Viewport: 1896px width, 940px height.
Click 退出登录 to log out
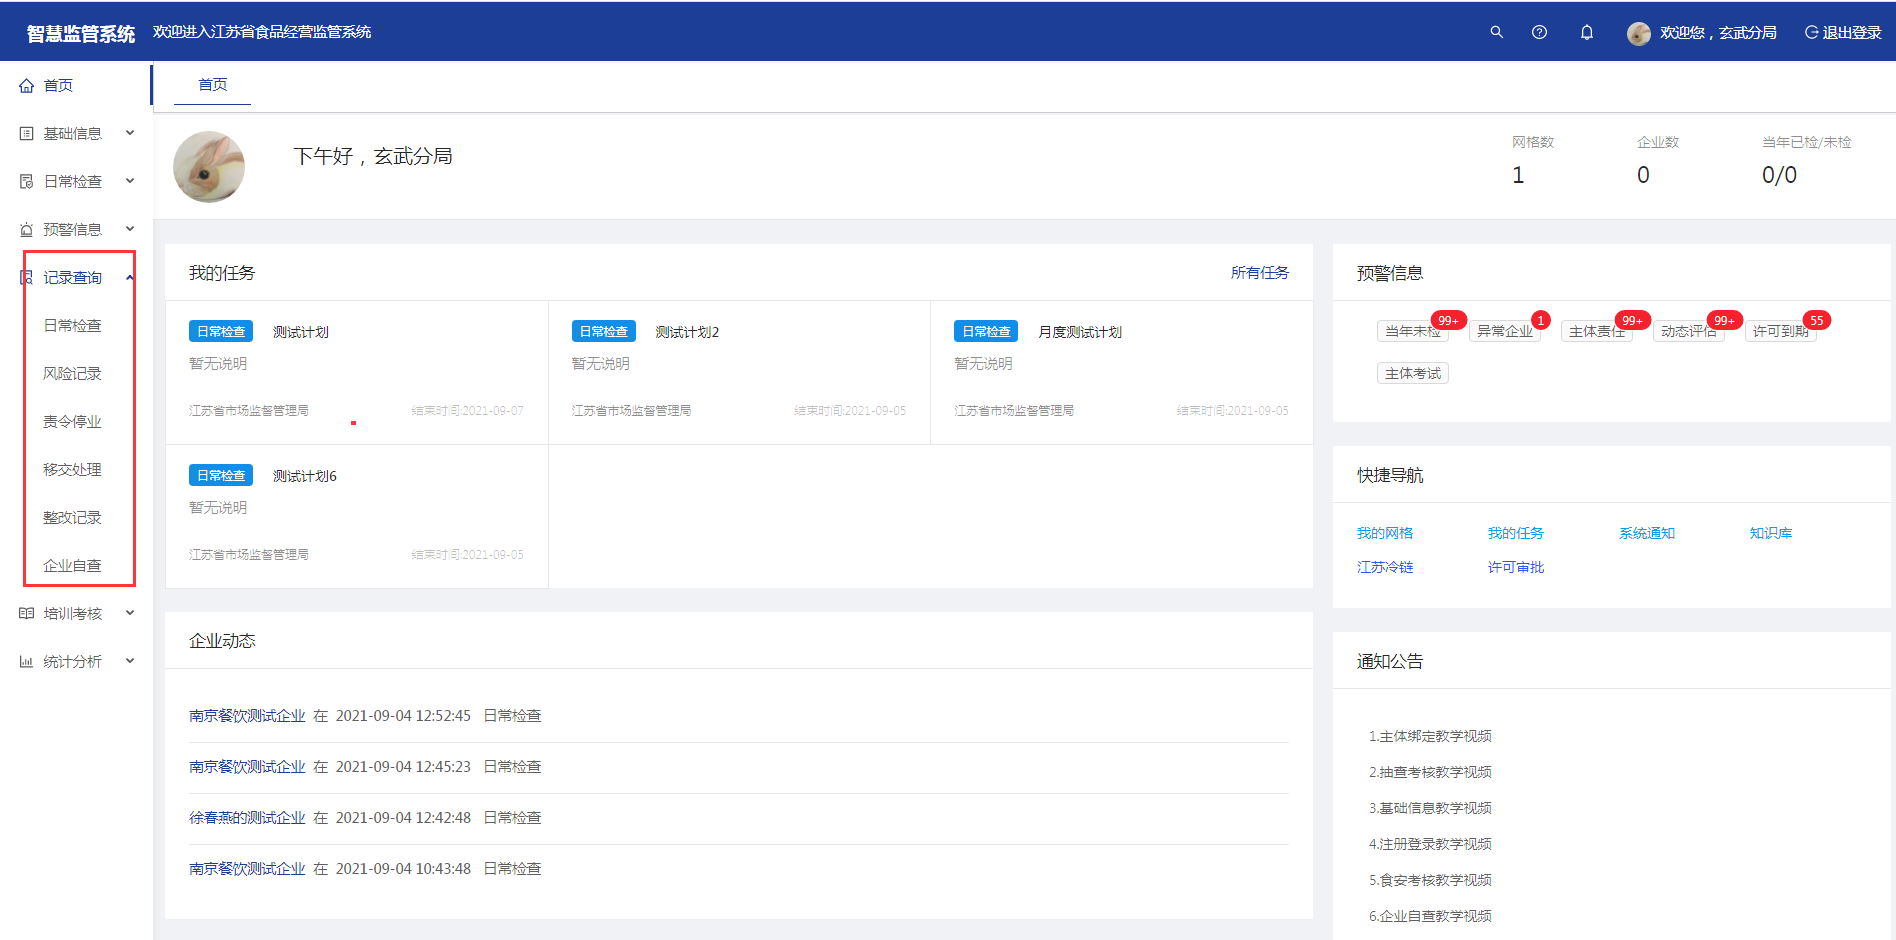click(1843, 33)
